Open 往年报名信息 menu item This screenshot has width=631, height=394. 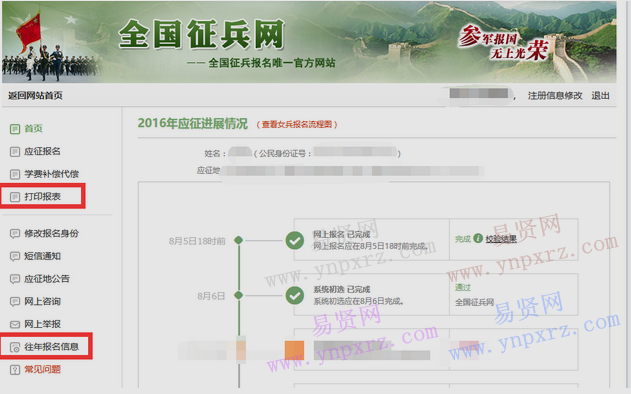point(52,347)
